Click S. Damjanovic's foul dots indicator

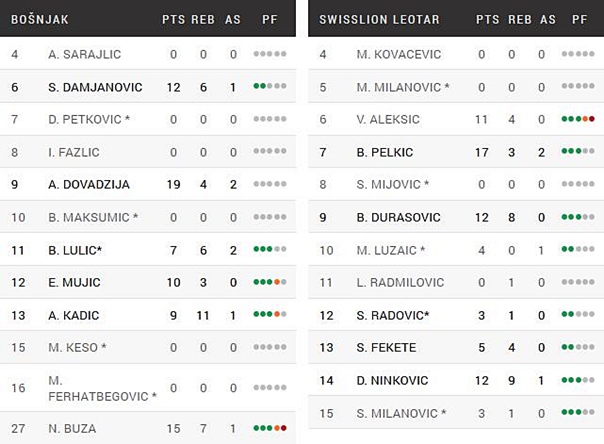(x=270, y=87)
